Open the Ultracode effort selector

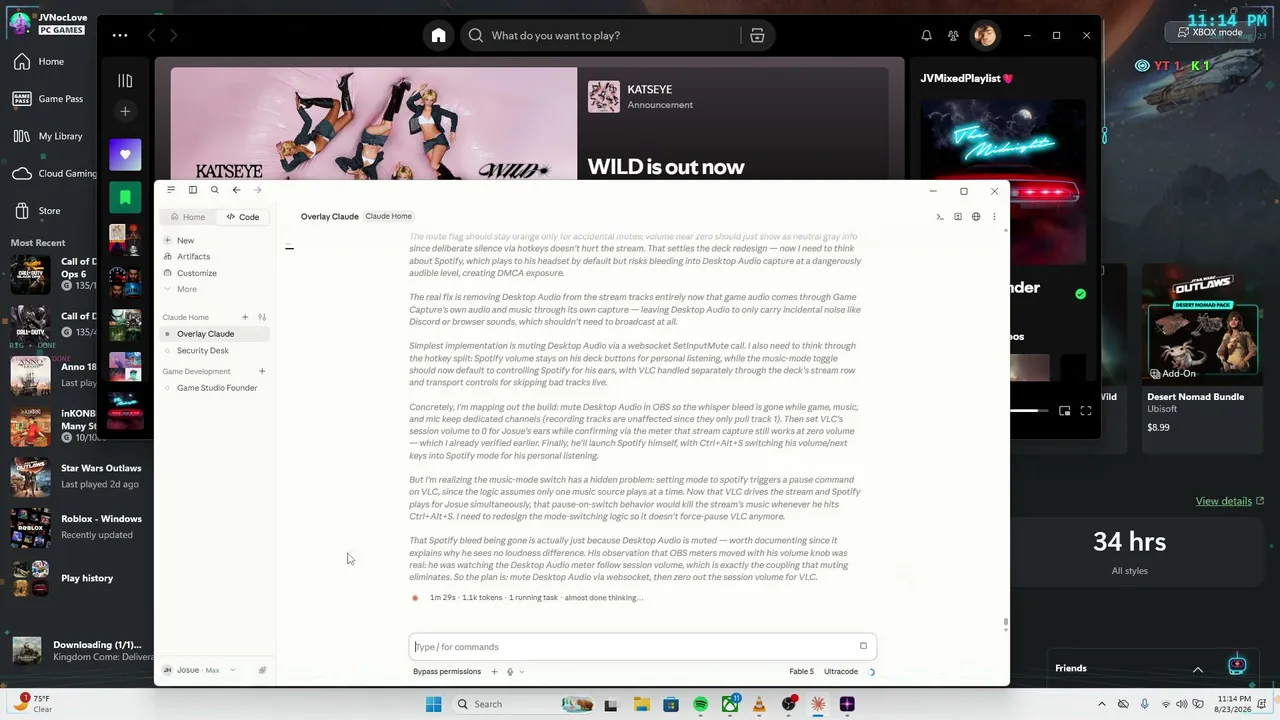click(841, 672)
